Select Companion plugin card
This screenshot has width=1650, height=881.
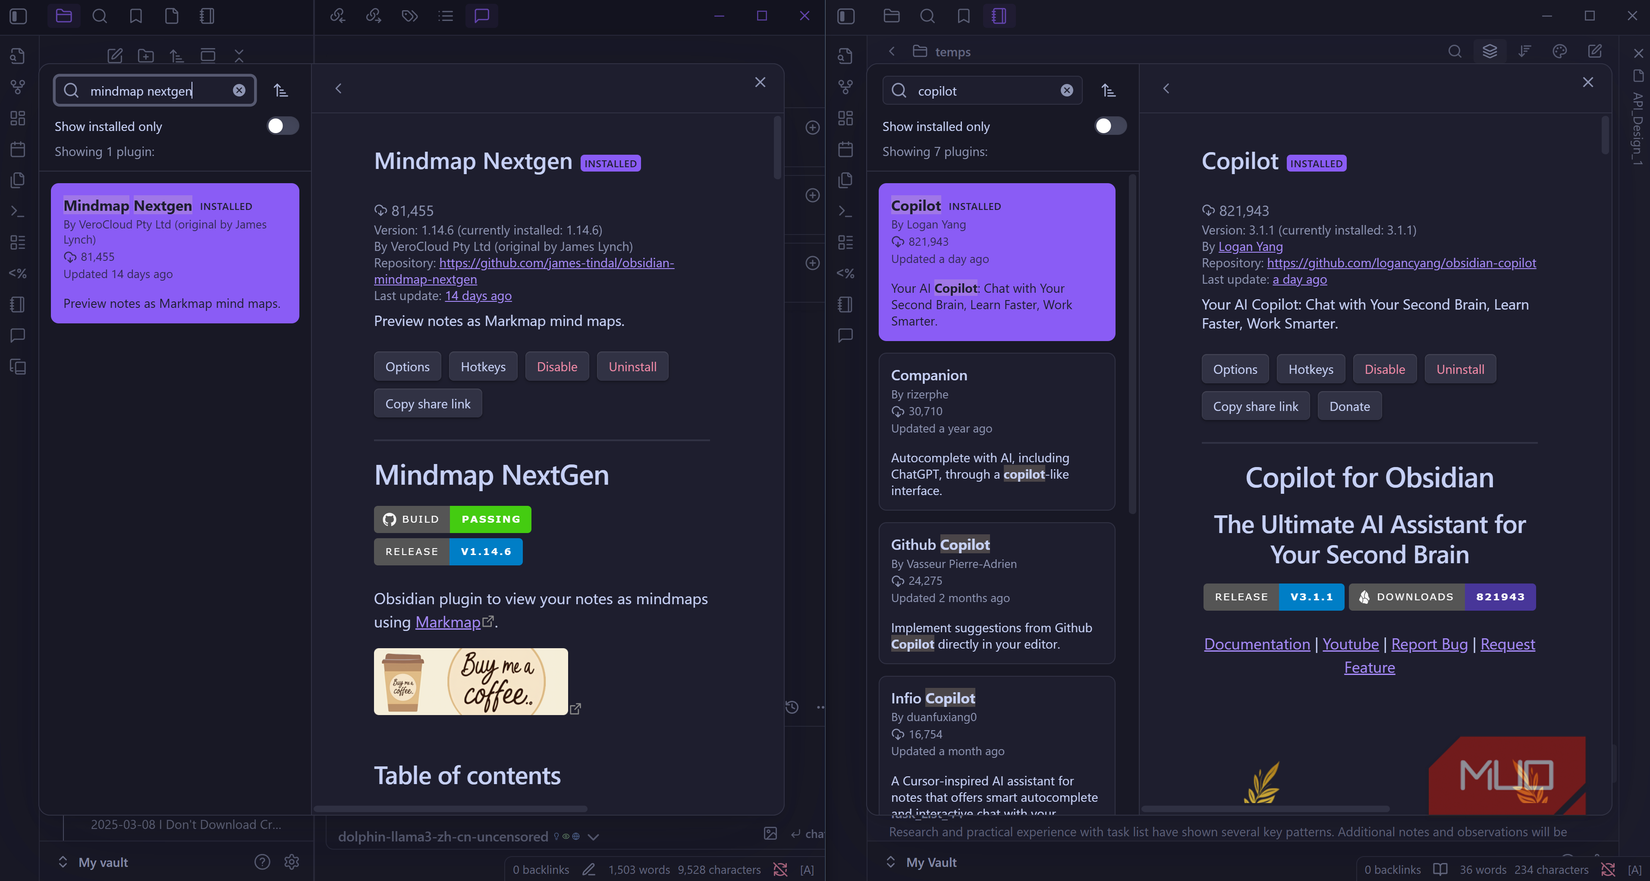point(997,432)
